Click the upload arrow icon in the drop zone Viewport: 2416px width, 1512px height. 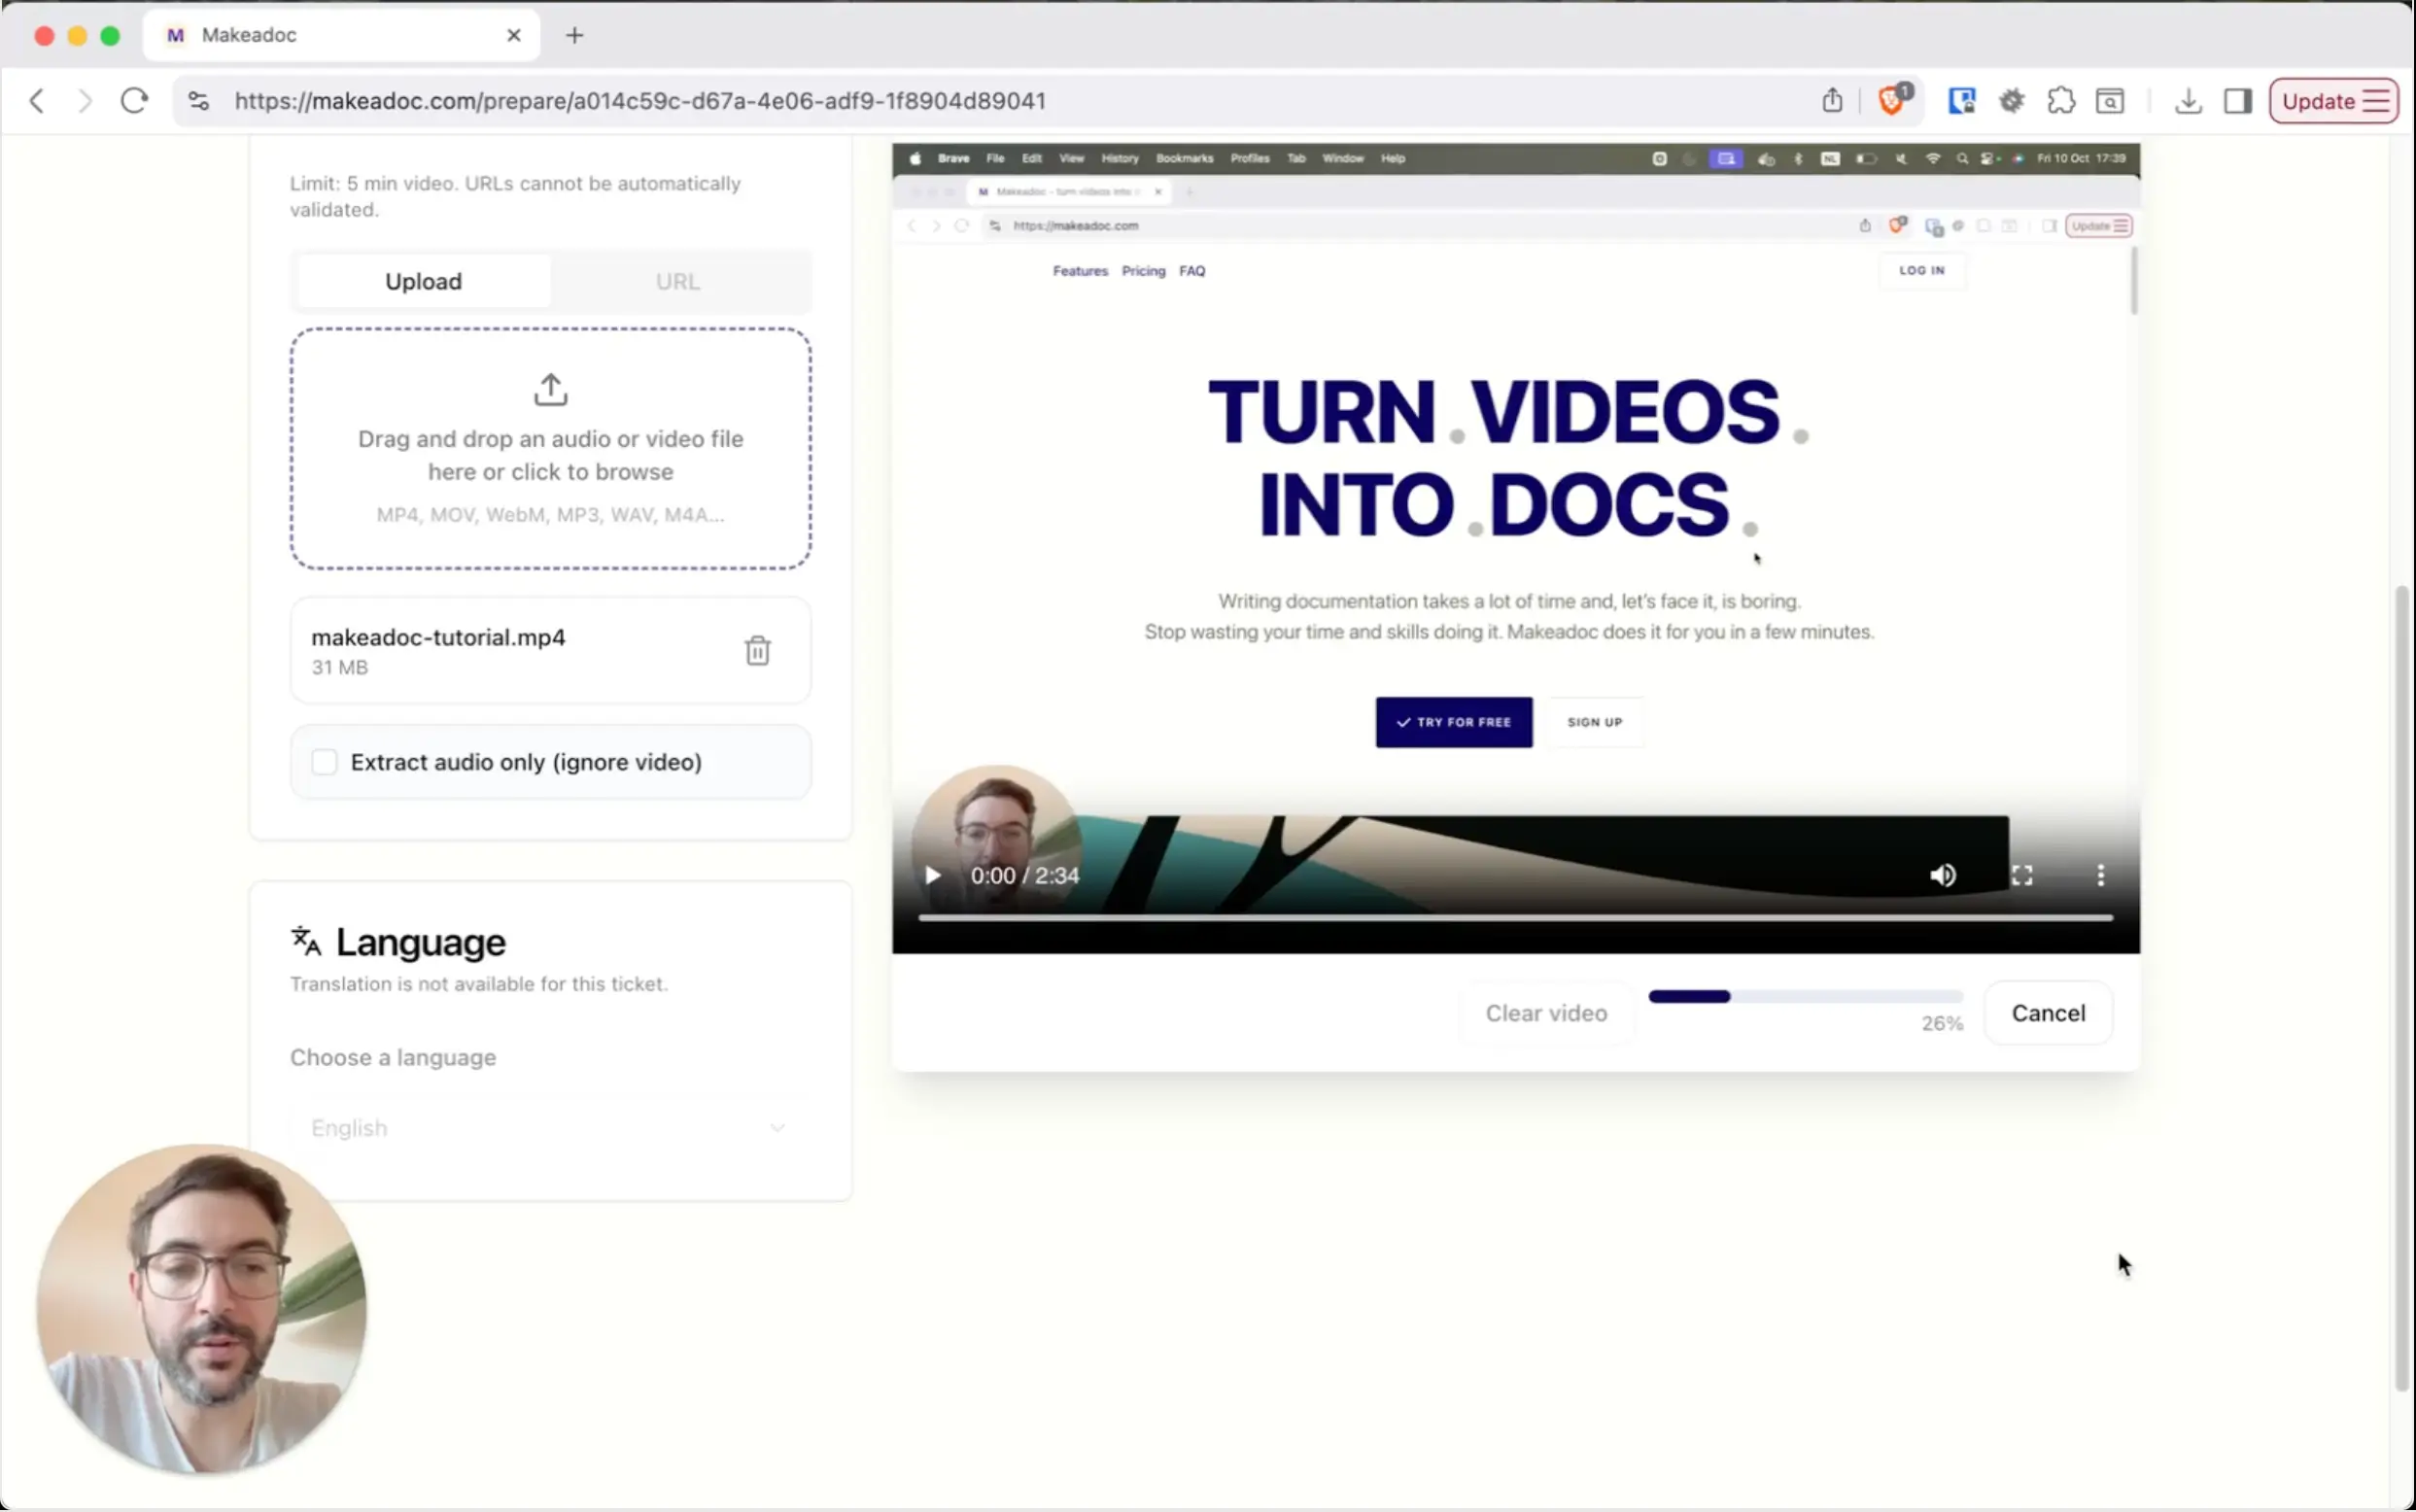click(550, 390)
